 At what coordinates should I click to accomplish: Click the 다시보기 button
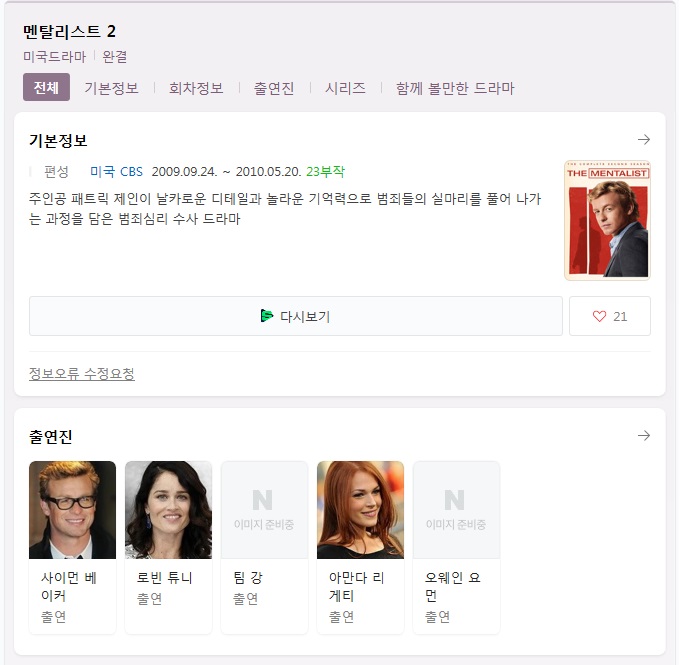pyautogui.click(x=296, y=316)
